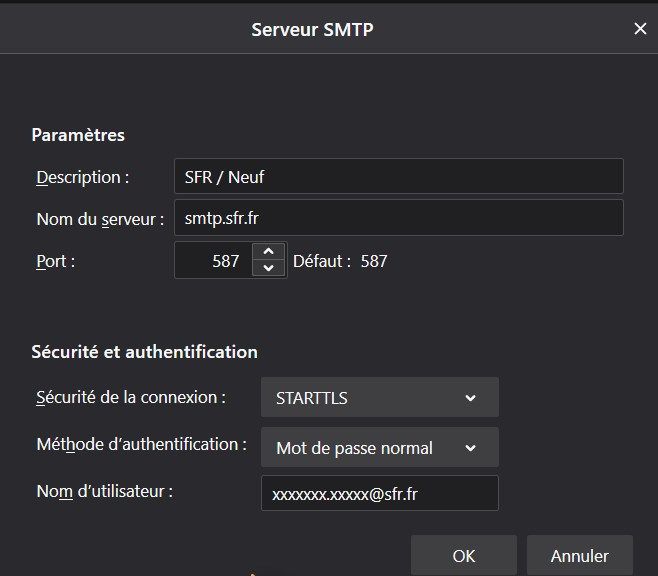Viewport: 658px width, 576px height.
Task: Click the Serveur SMTP title bar
Action: click(x=312, y=29)
